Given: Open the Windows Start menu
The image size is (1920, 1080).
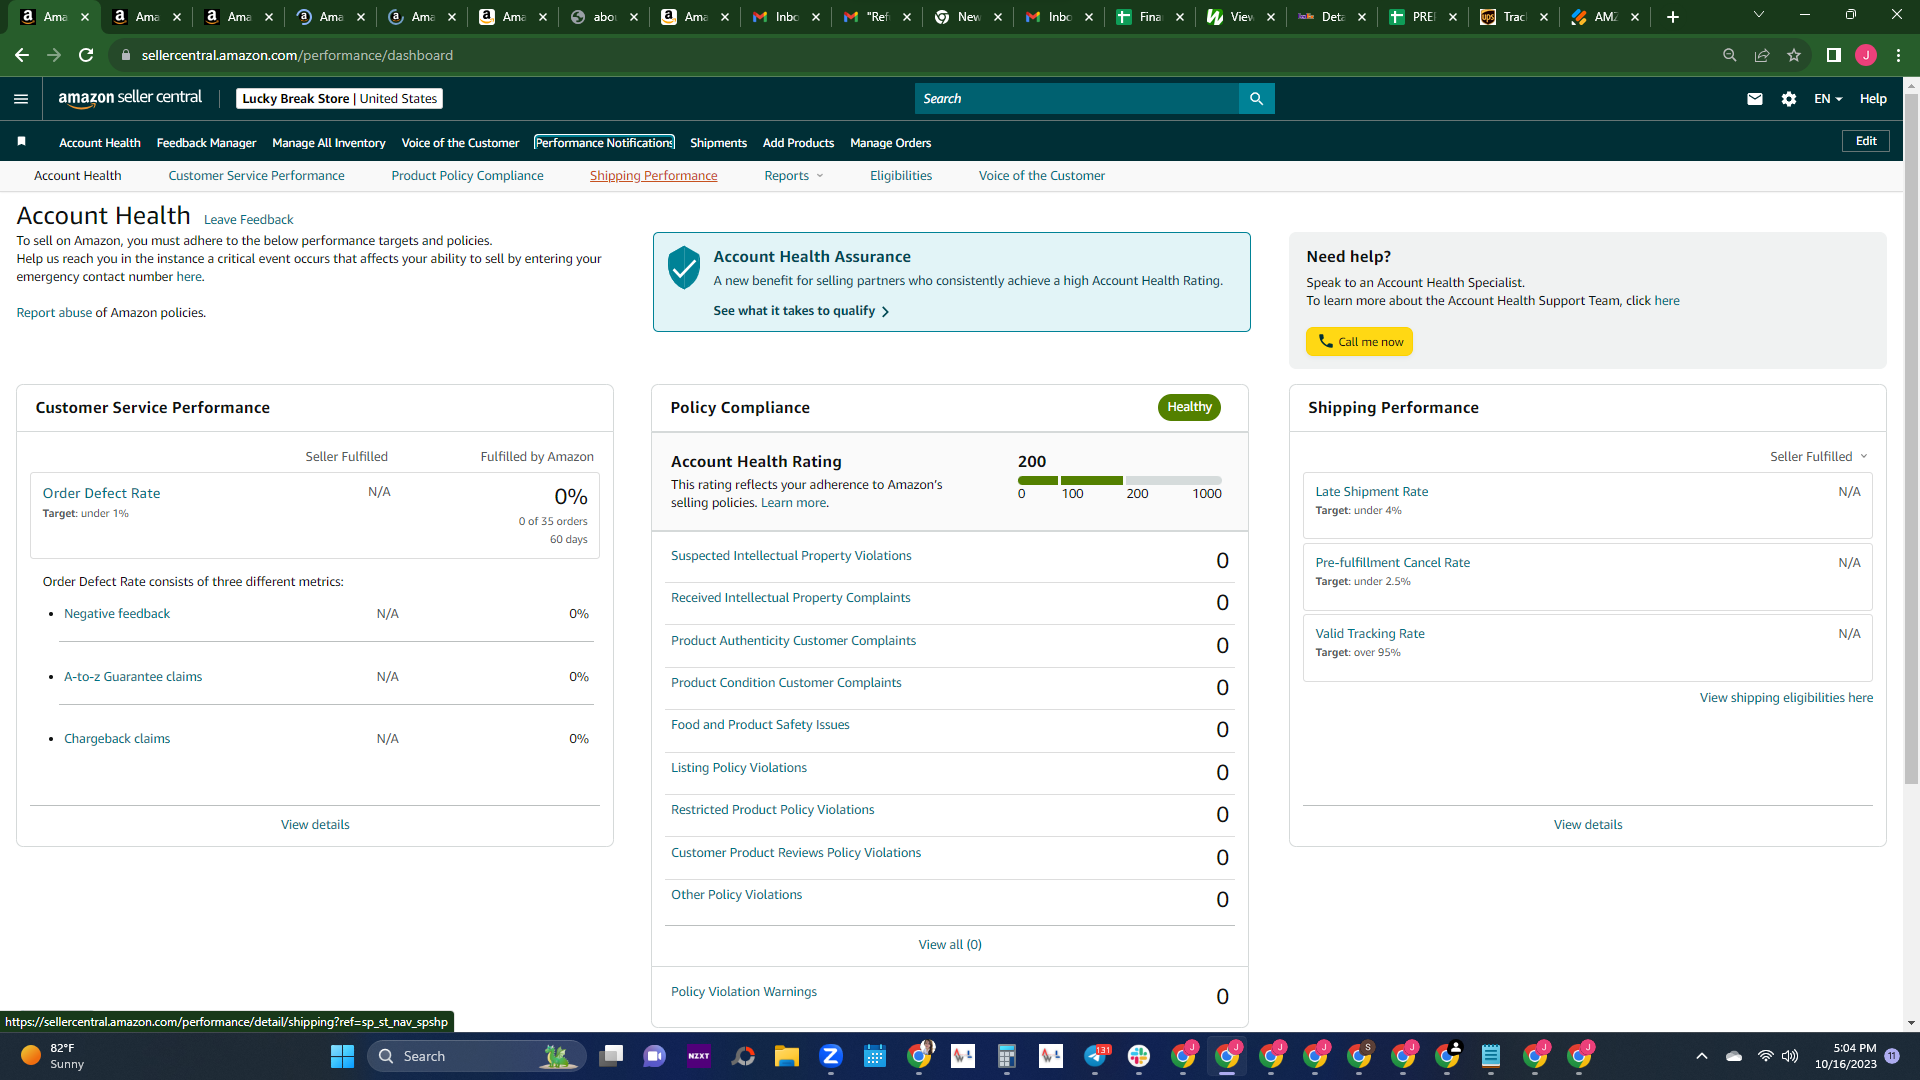Looking at the screenshot, I should tap(342, 1056).
